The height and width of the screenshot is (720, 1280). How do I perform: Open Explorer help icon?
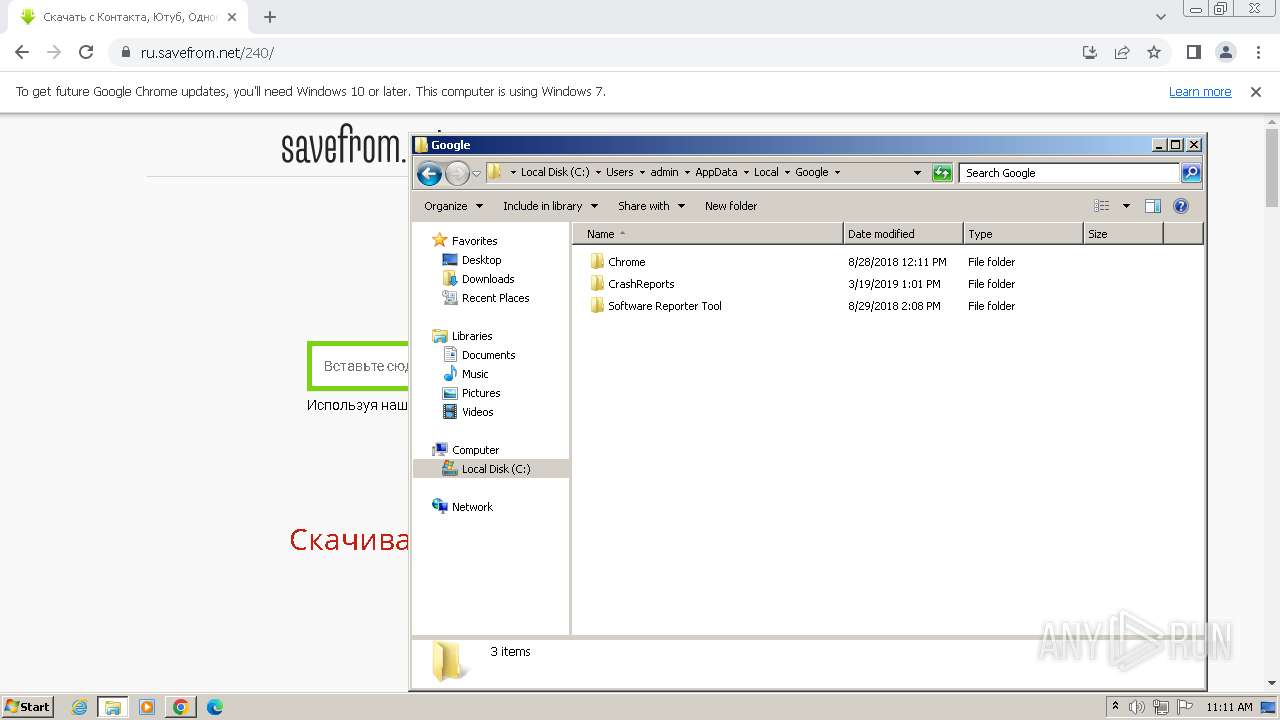point(1181,206)
